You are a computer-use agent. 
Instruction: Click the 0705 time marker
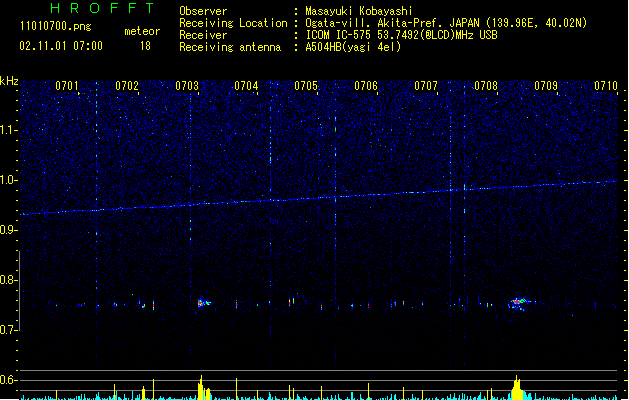pos(306,86)
